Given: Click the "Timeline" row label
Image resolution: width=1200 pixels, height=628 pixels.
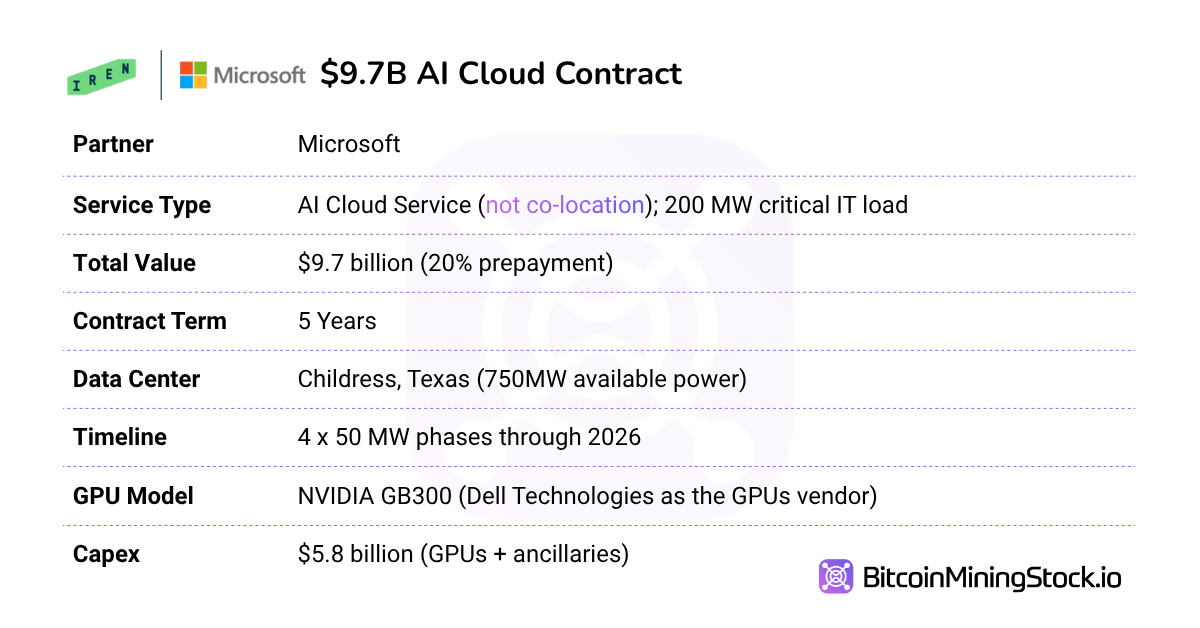Looking at the screenshot, I should (119, 437).
